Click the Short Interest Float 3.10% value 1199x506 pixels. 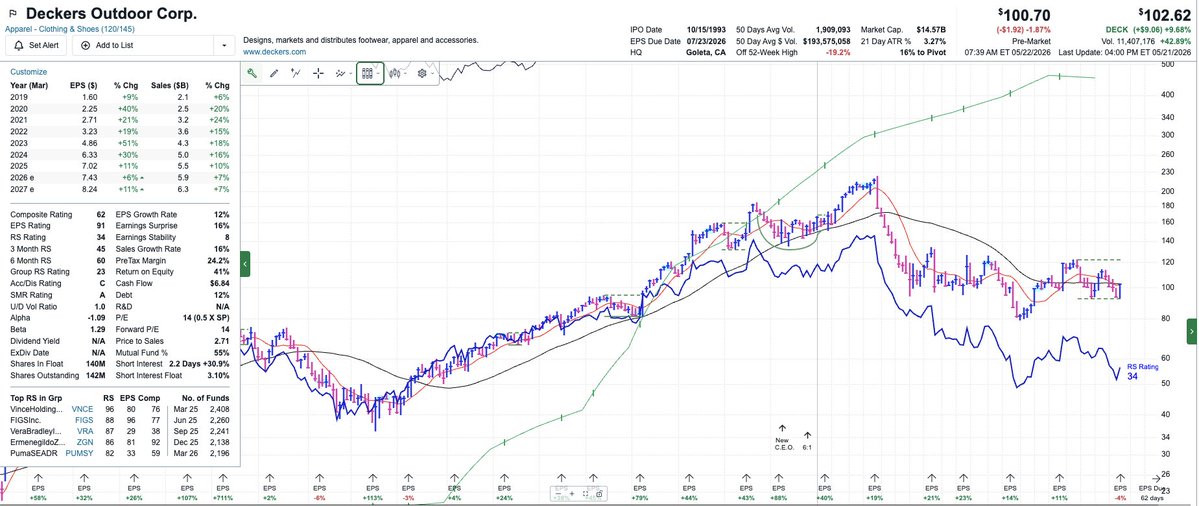pos(217,375)
